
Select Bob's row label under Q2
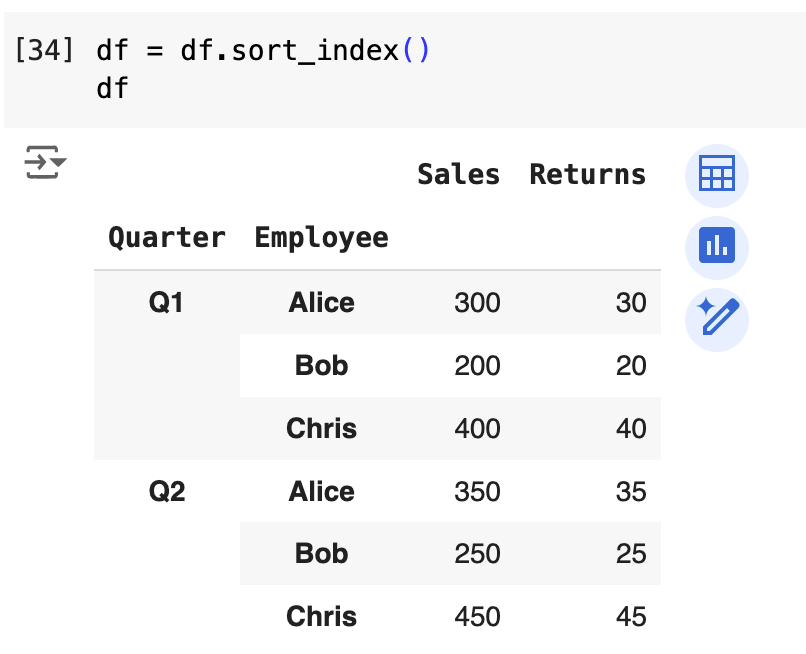tap(321, 553)
